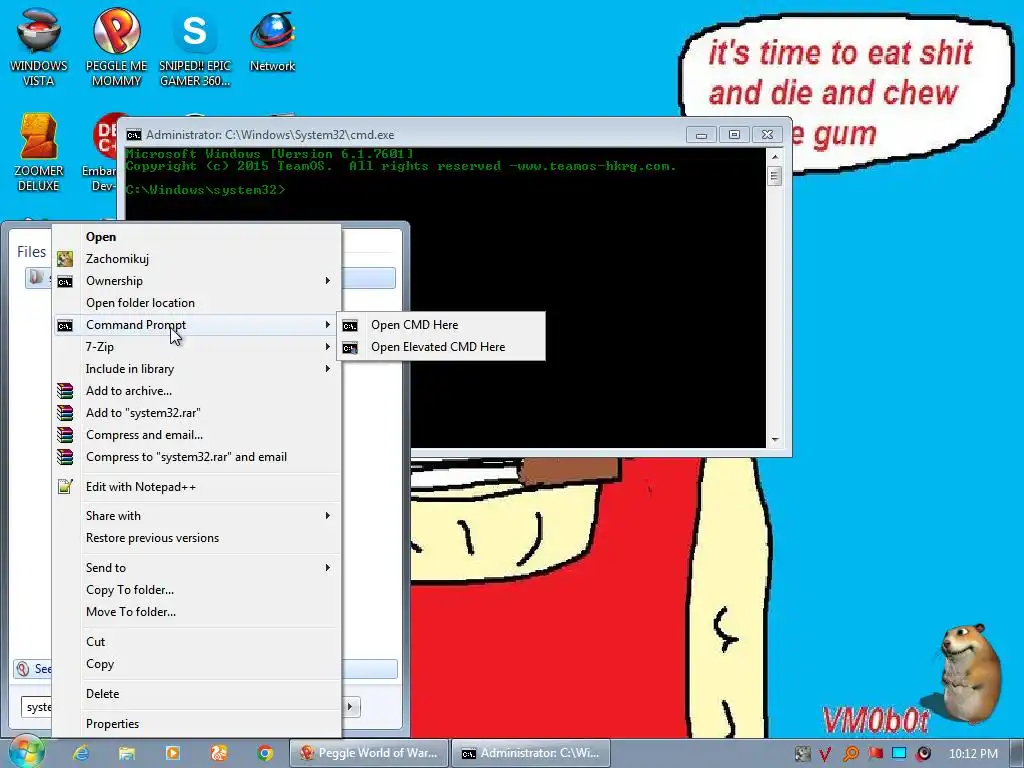Open Windows Media Player from taskbar
This screenshot has height=768, width=1024.
coord(173,753)
